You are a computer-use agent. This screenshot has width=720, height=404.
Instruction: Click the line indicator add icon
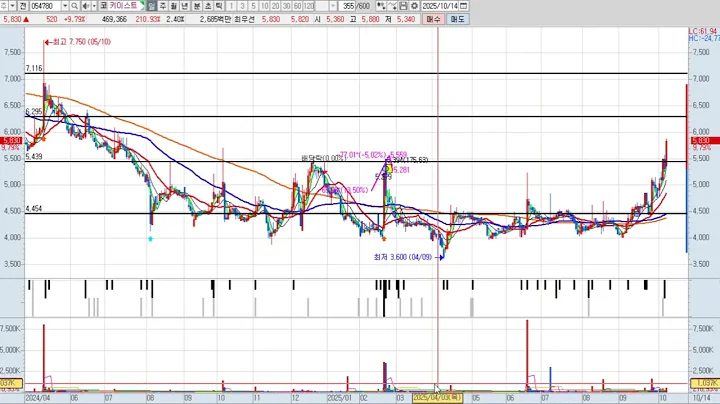392,6
